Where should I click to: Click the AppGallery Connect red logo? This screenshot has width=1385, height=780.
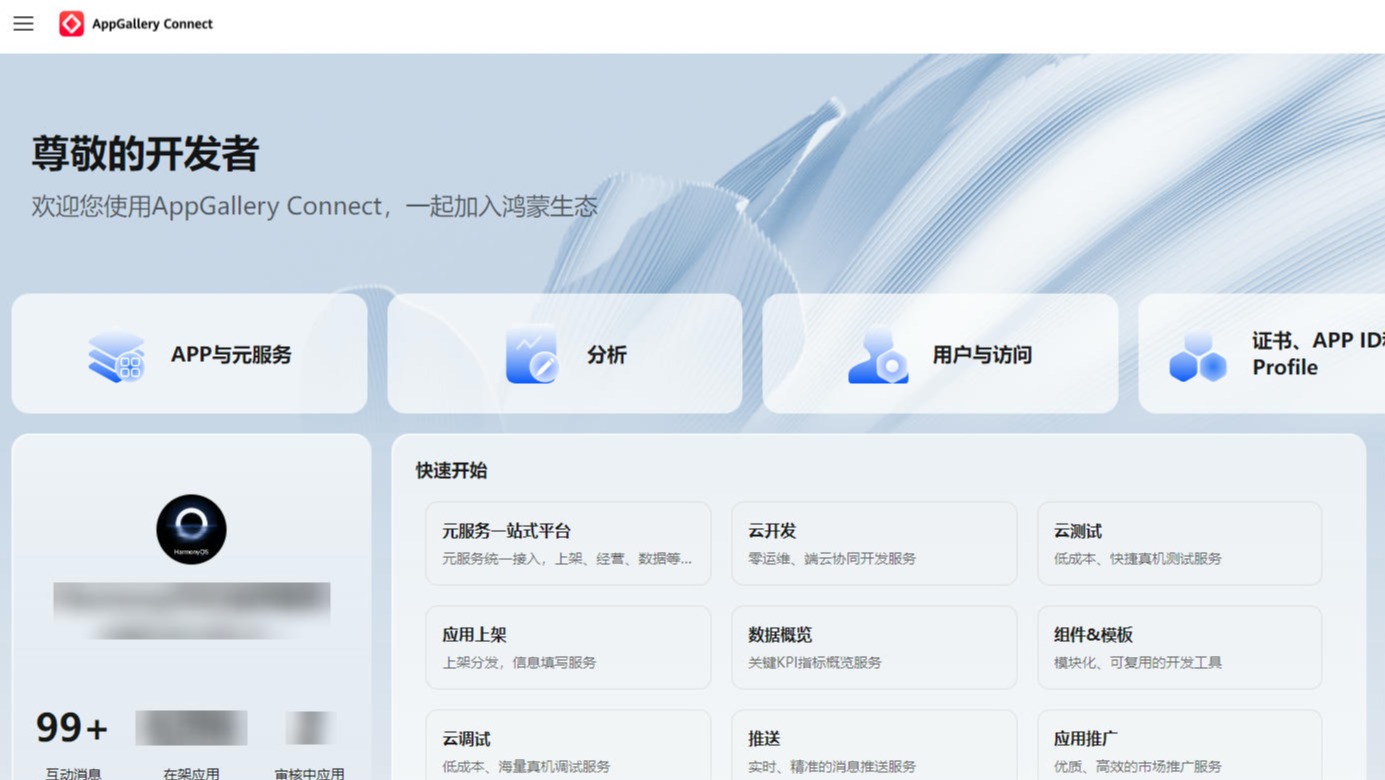(71, 23)
